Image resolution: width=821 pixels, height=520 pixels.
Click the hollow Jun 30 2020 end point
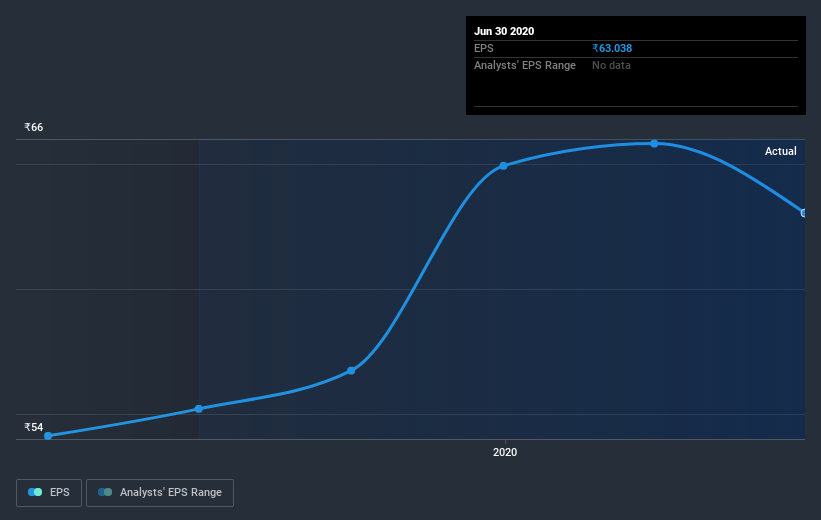pyautogui.click(x=804, y=213)
